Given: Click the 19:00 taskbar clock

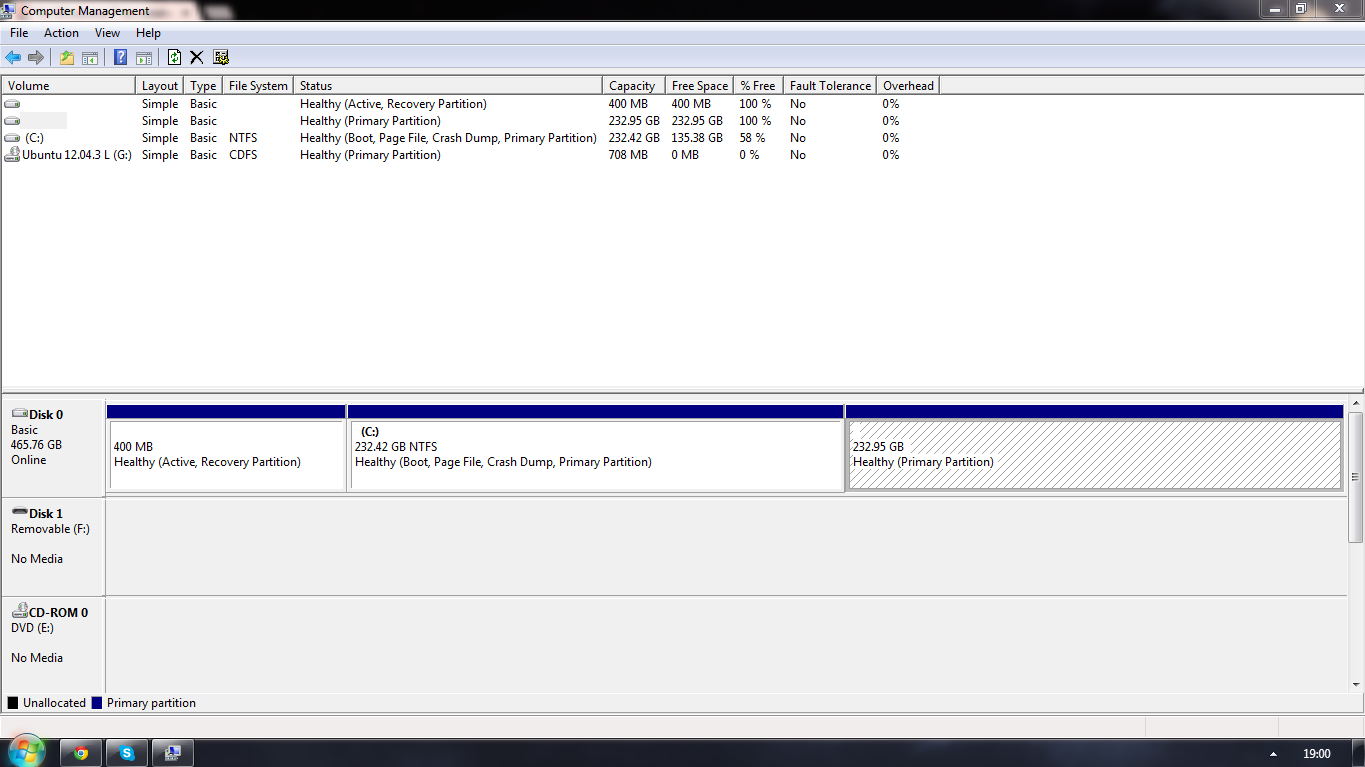Looking at the screenshot, I should pos(1317,754).
